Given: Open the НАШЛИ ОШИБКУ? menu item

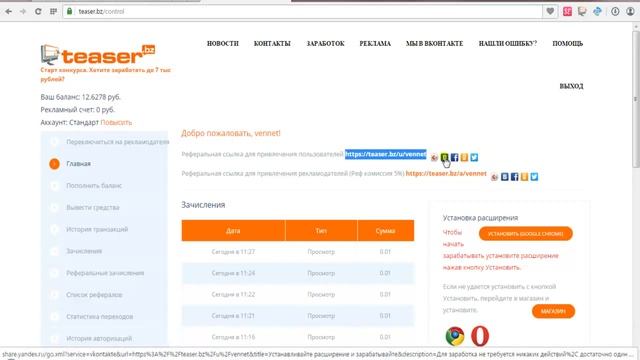Looking at the screenshot, I should click(x=508, y=43).
